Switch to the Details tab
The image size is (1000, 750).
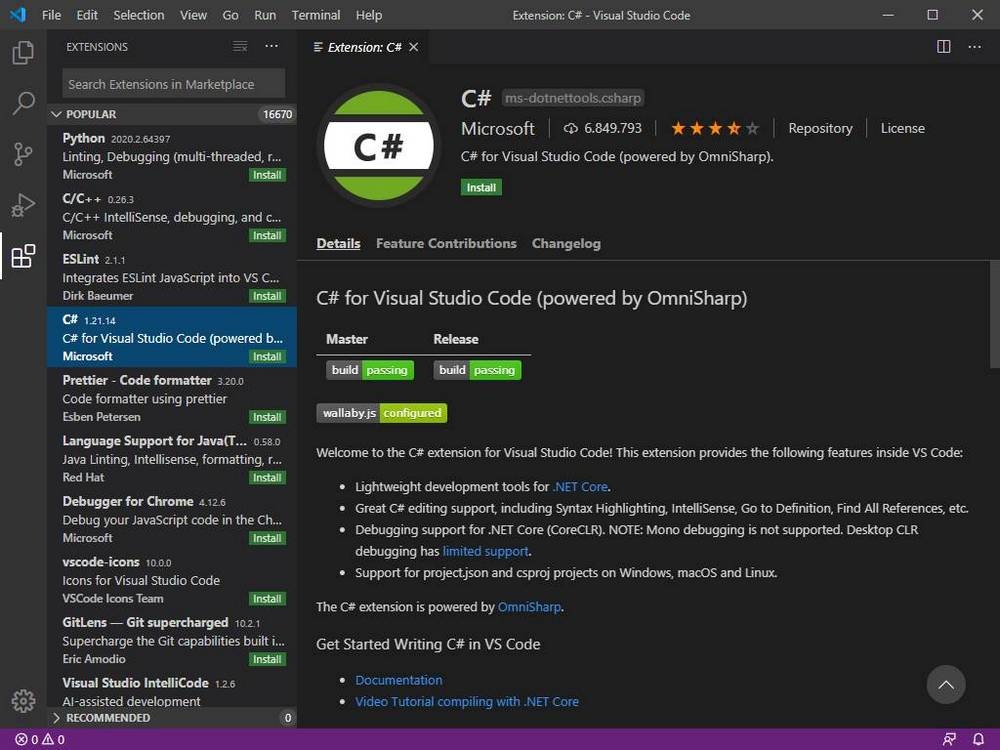coord(338,243)
